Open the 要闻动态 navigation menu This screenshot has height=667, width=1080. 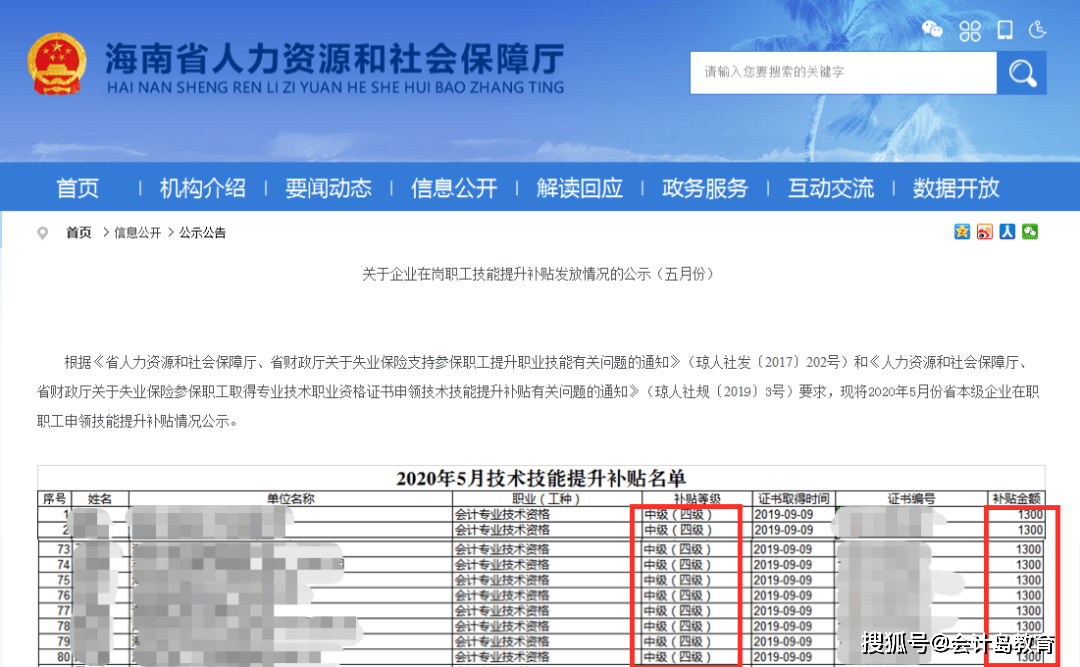tap(329, 187)
